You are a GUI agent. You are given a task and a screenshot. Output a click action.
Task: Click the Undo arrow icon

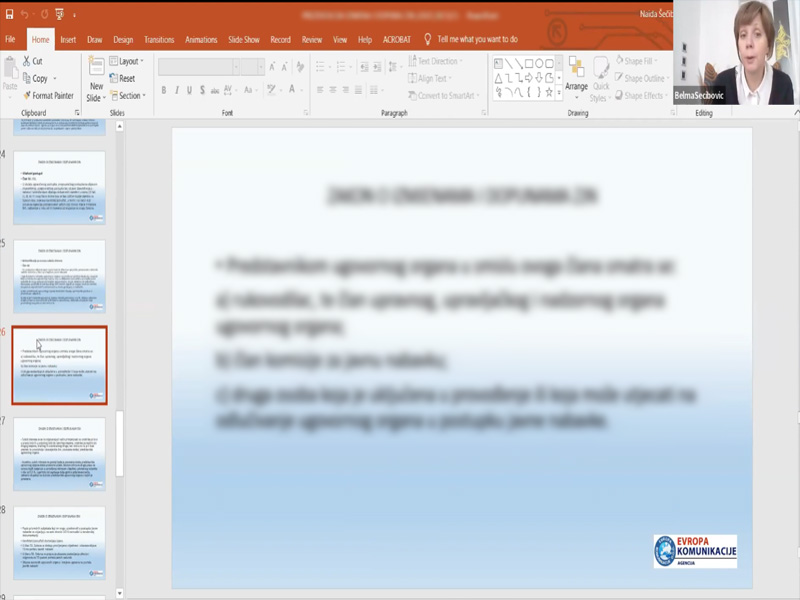25,15
